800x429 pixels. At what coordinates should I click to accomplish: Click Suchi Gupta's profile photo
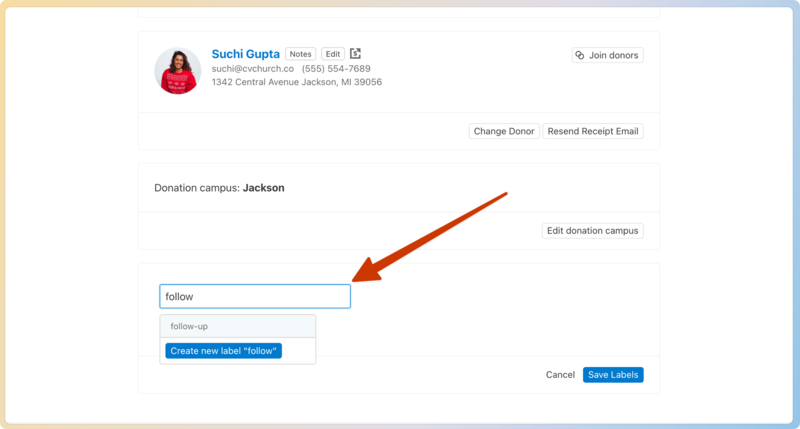(178, 71)
